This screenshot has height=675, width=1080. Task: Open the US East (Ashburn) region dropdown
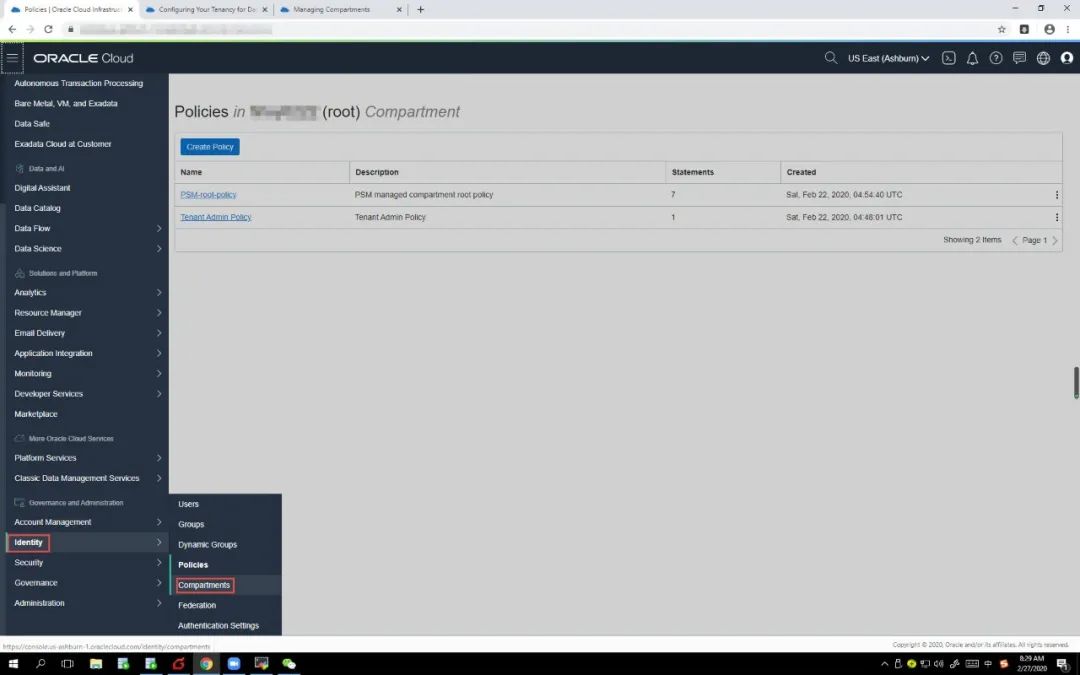888,58
